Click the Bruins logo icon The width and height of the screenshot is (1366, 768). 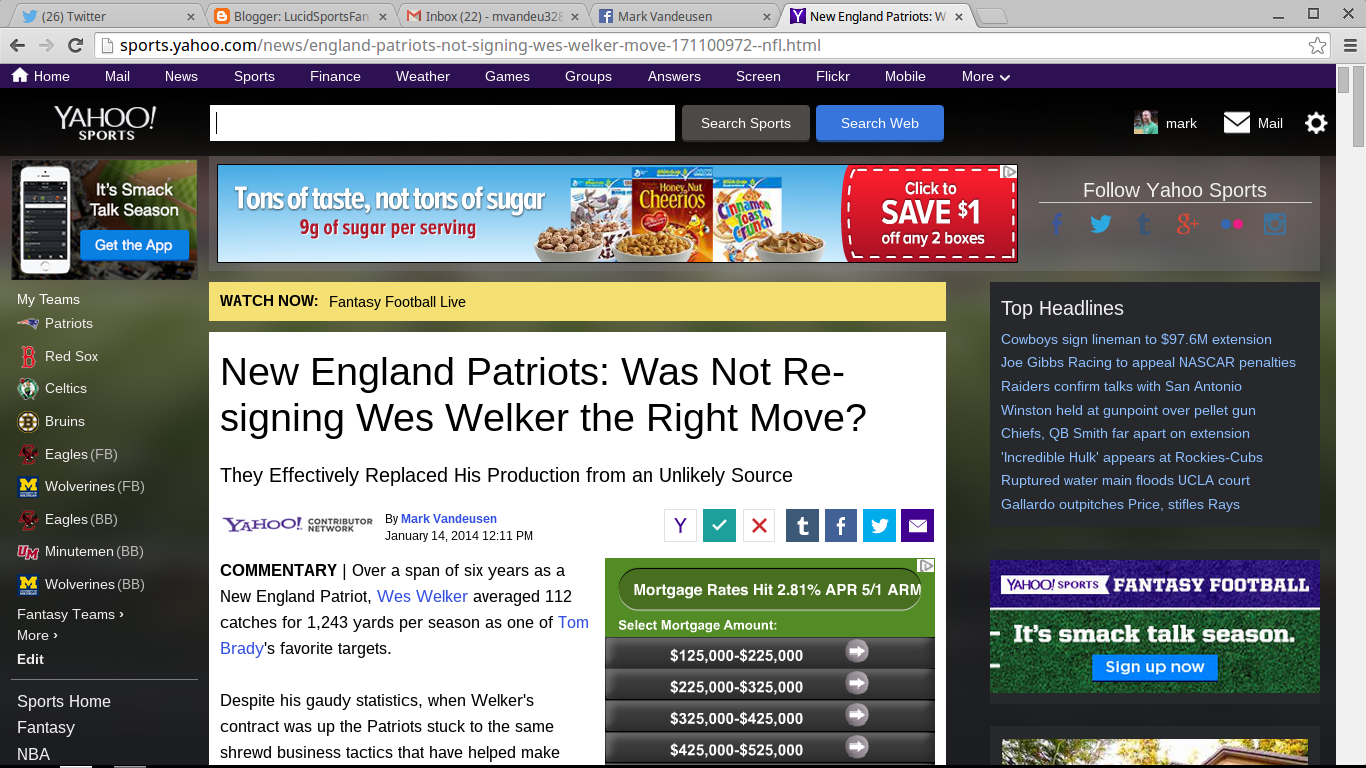click(28, 421)
